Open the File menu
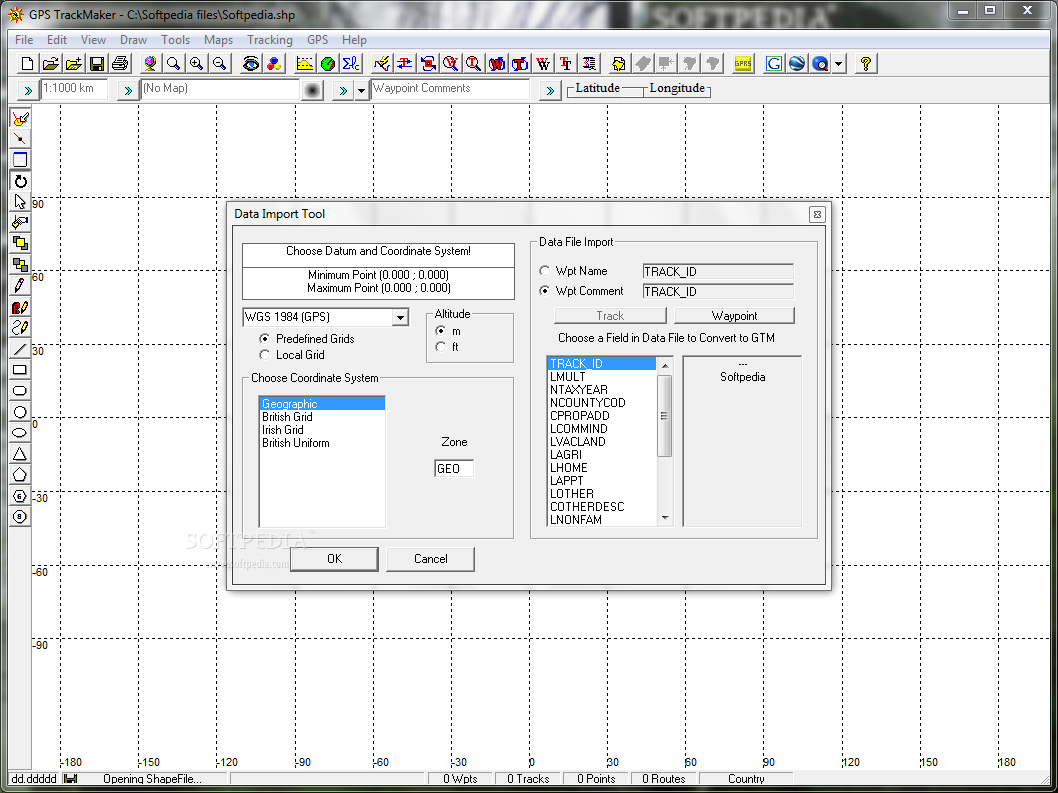This screenshot has width=1058, height=793. 24,40
